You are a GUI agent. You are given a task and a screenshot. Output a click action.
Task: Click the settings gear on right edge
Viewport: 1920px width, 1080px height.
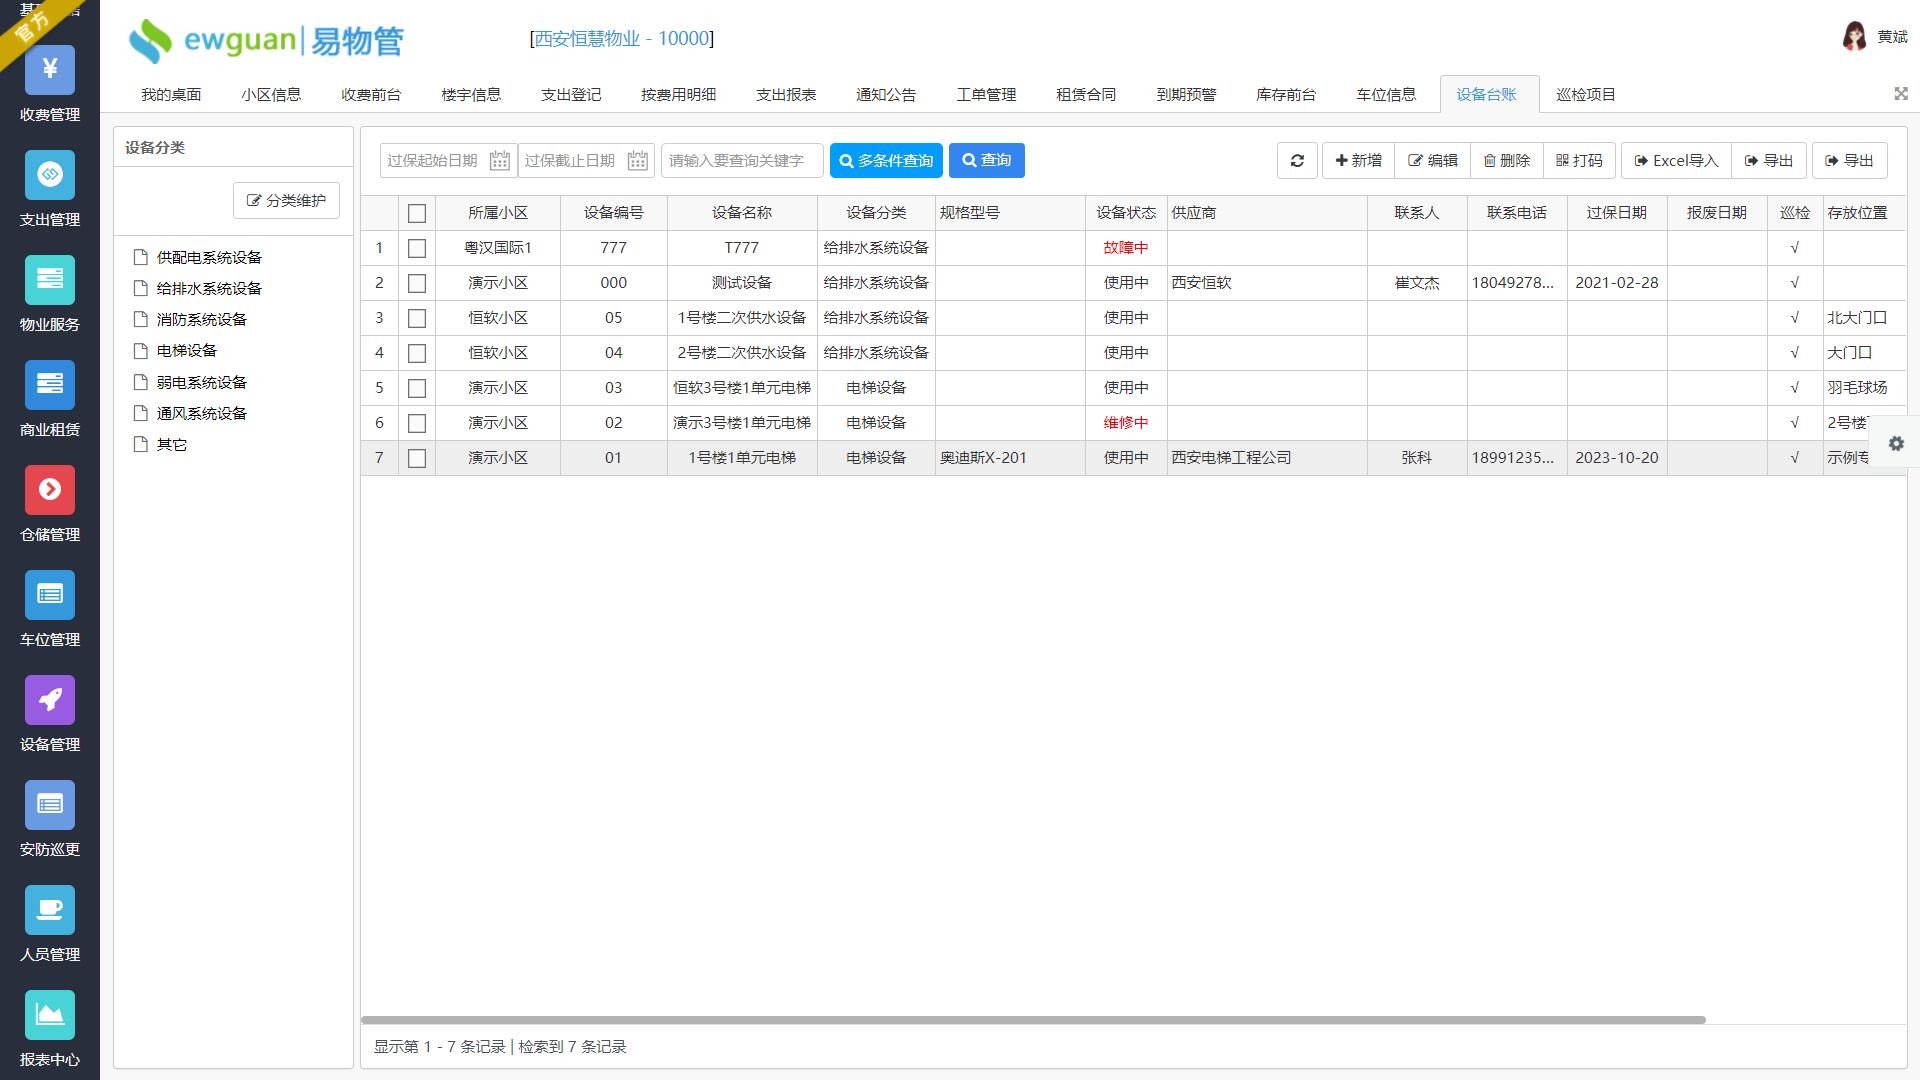click(x=1896, y=444)
